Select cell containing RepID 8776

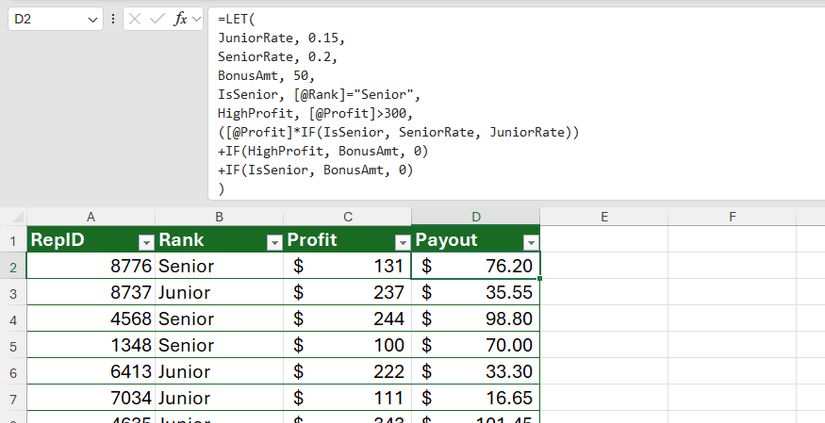click(91, 266)
